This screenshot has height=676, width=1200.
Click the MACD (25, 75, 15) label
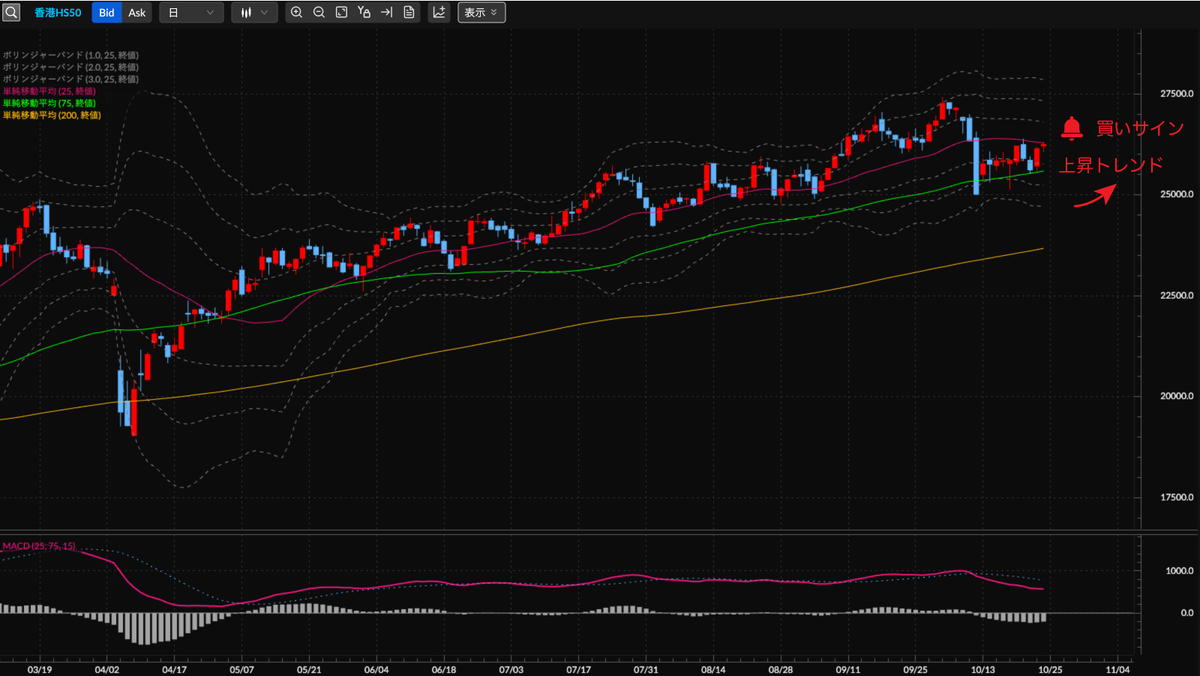coord(39,546)
